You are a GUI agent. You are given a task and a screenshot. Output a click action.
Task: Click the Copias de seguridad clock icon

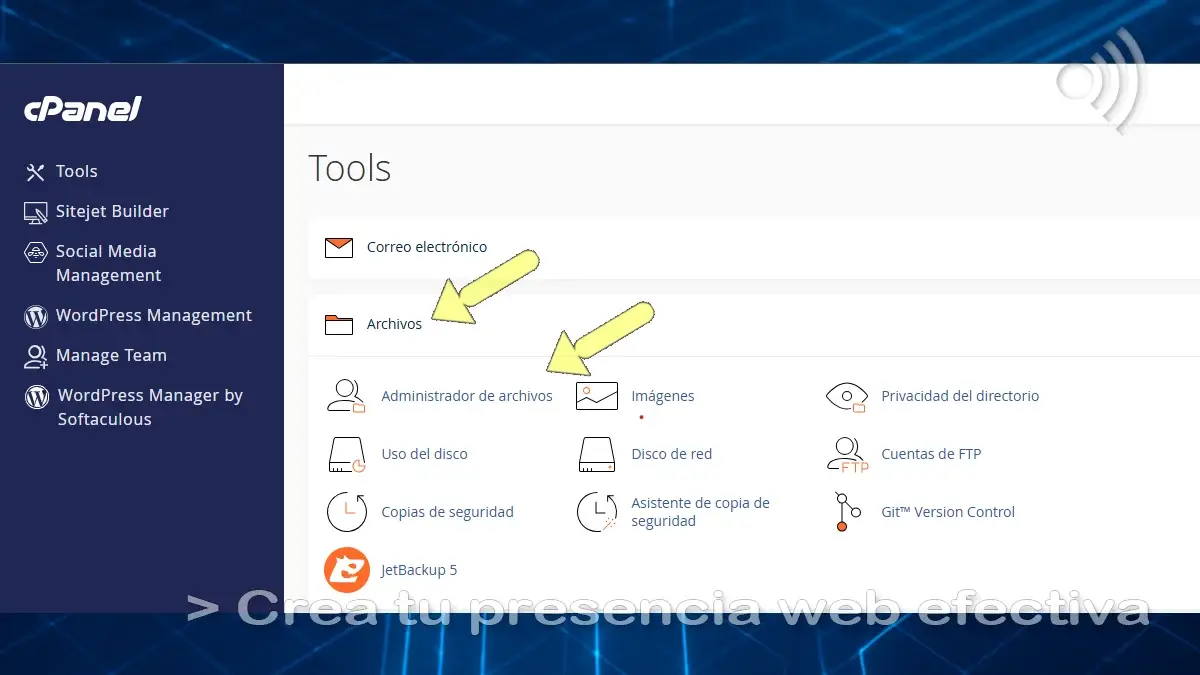(346, 511)
